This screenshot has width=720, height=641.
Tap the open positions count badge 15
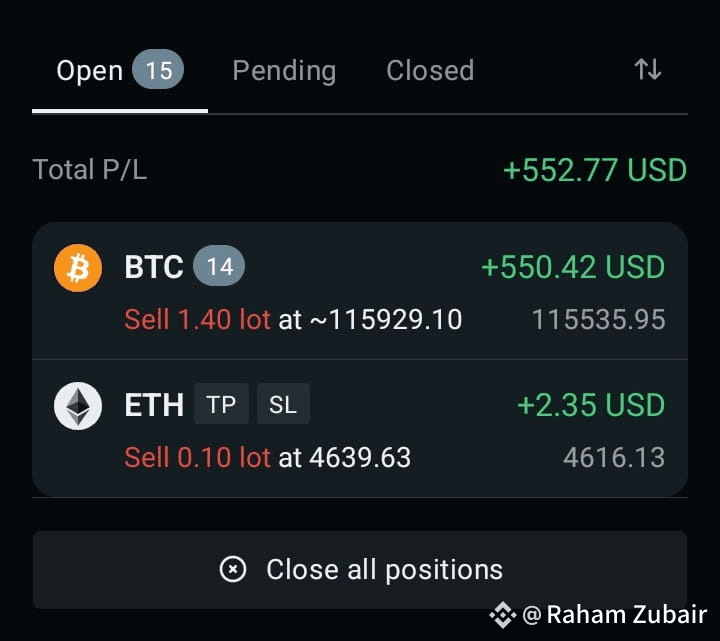(x=158, y=70)
